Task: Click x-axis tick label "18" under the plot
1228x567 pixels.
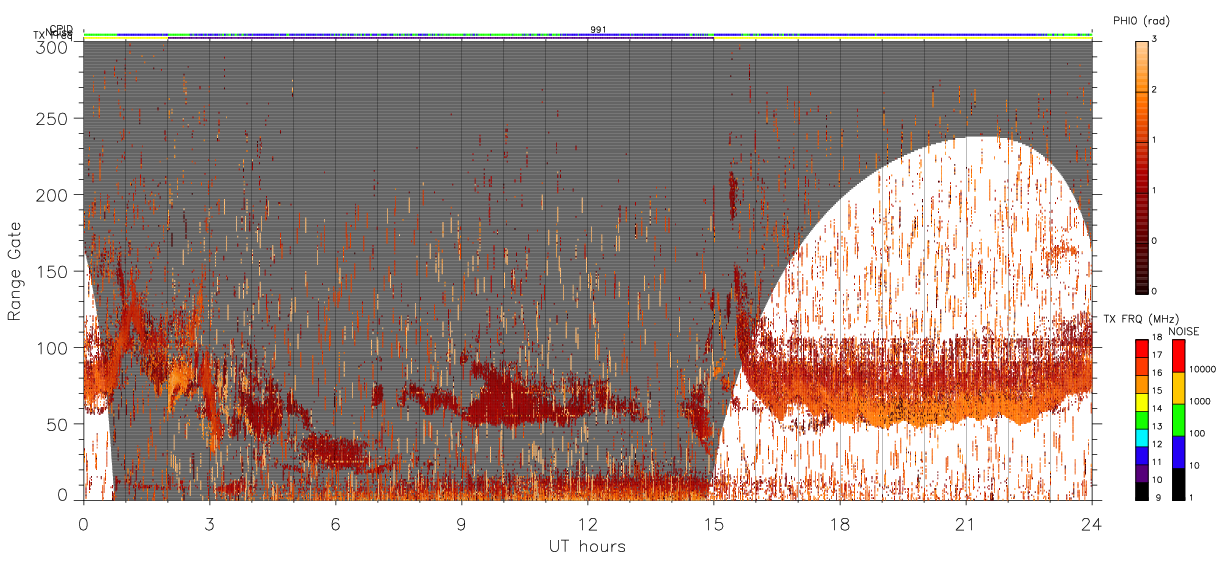Action: point(839,523)
